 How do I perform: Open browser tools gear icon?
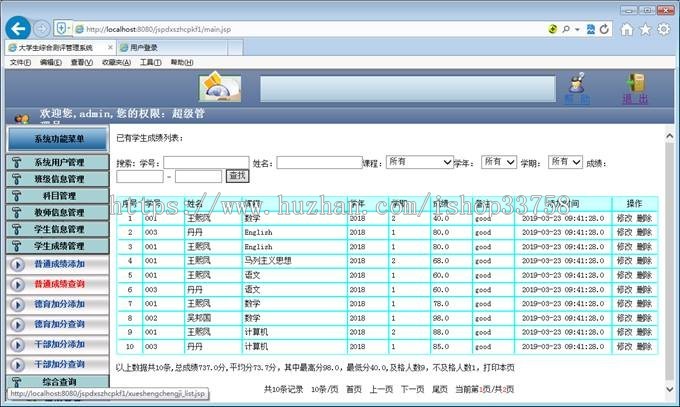coord(664,29)
